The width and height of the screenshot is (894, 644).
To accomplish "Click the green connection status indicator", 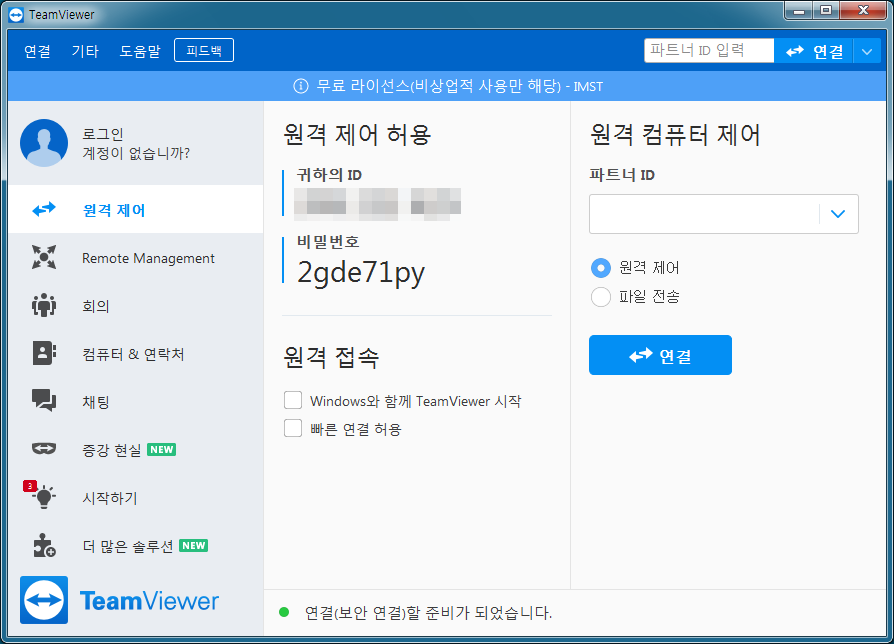I will click(x=284, y=613).
